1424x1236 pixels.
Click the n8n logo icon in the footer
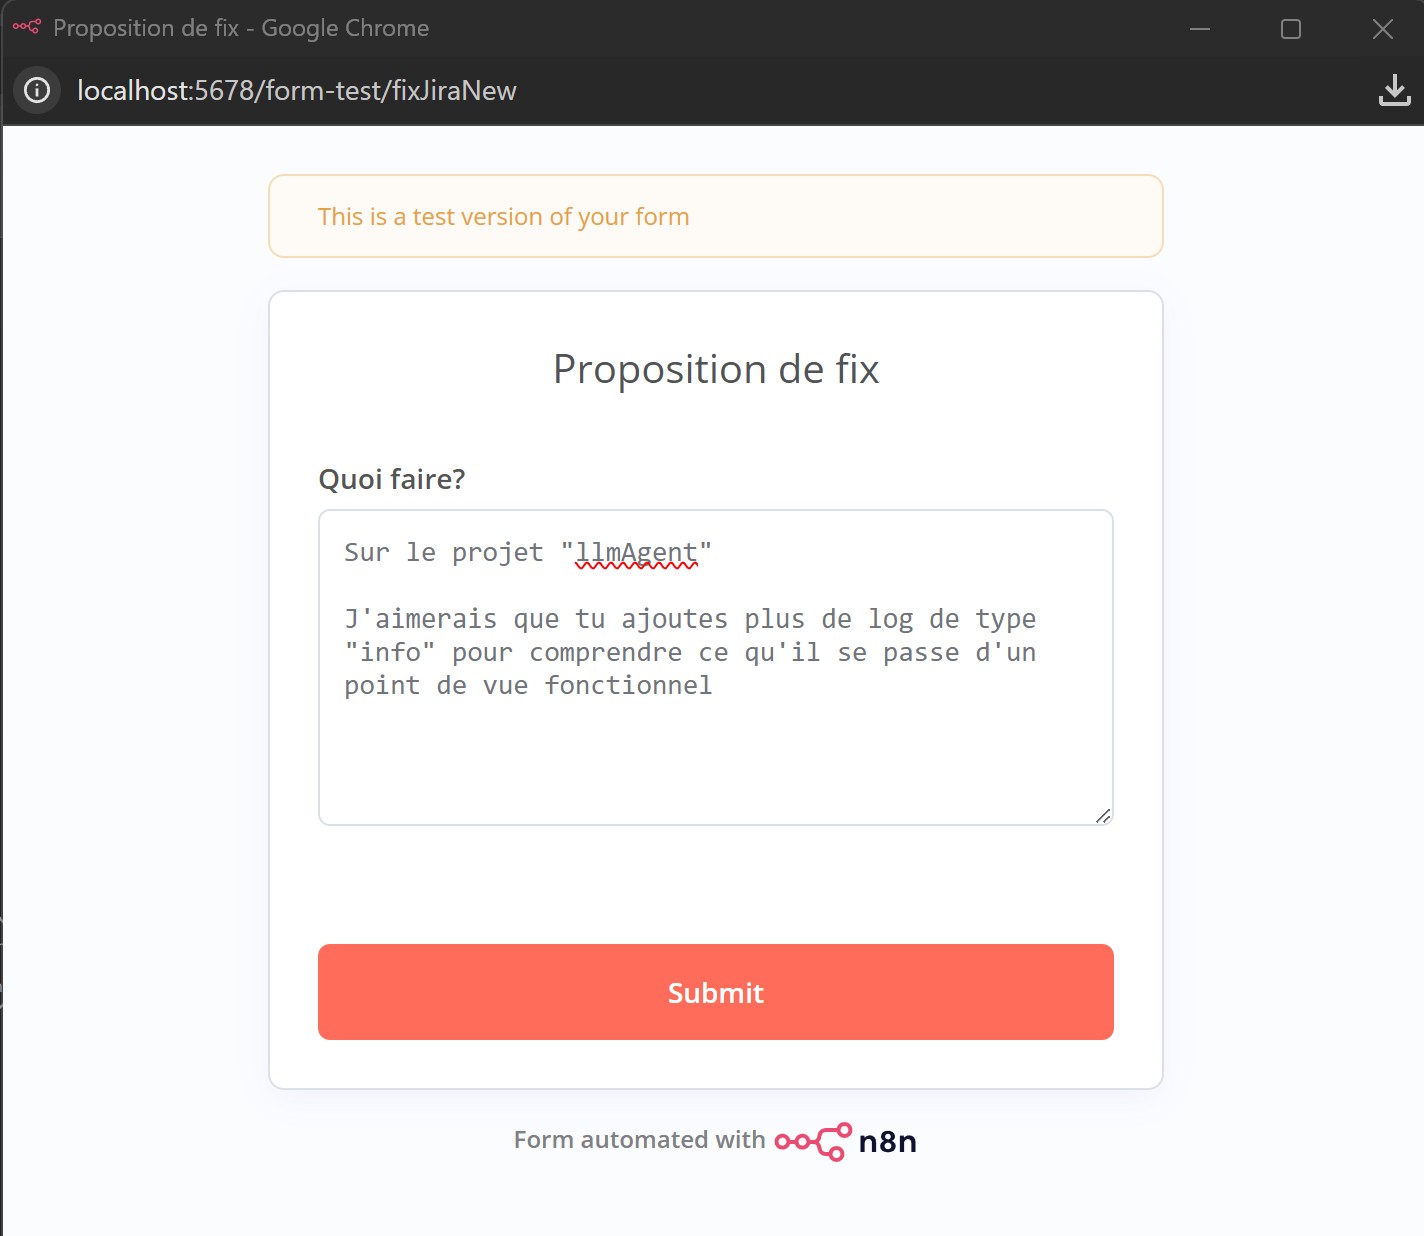click(813, 1141)
